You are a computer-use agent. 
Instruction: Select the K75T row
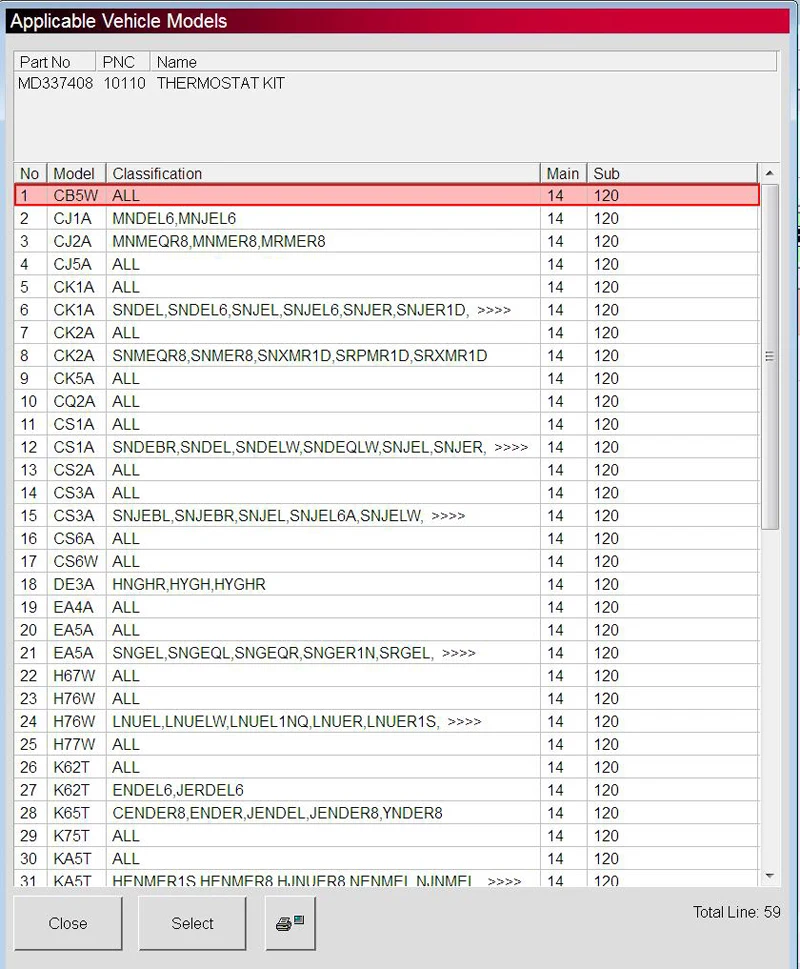(387, 836)
